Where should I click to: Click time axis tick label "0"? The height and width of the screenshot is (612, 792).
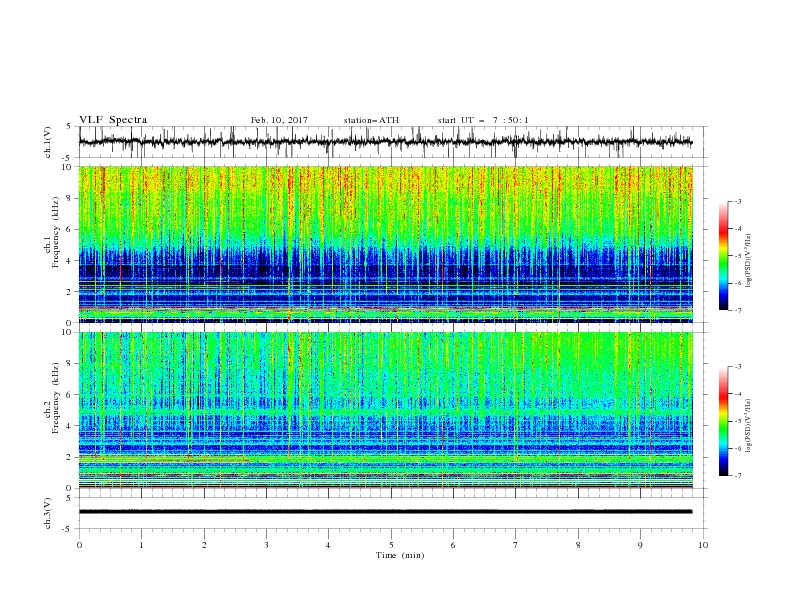[79, 545]
